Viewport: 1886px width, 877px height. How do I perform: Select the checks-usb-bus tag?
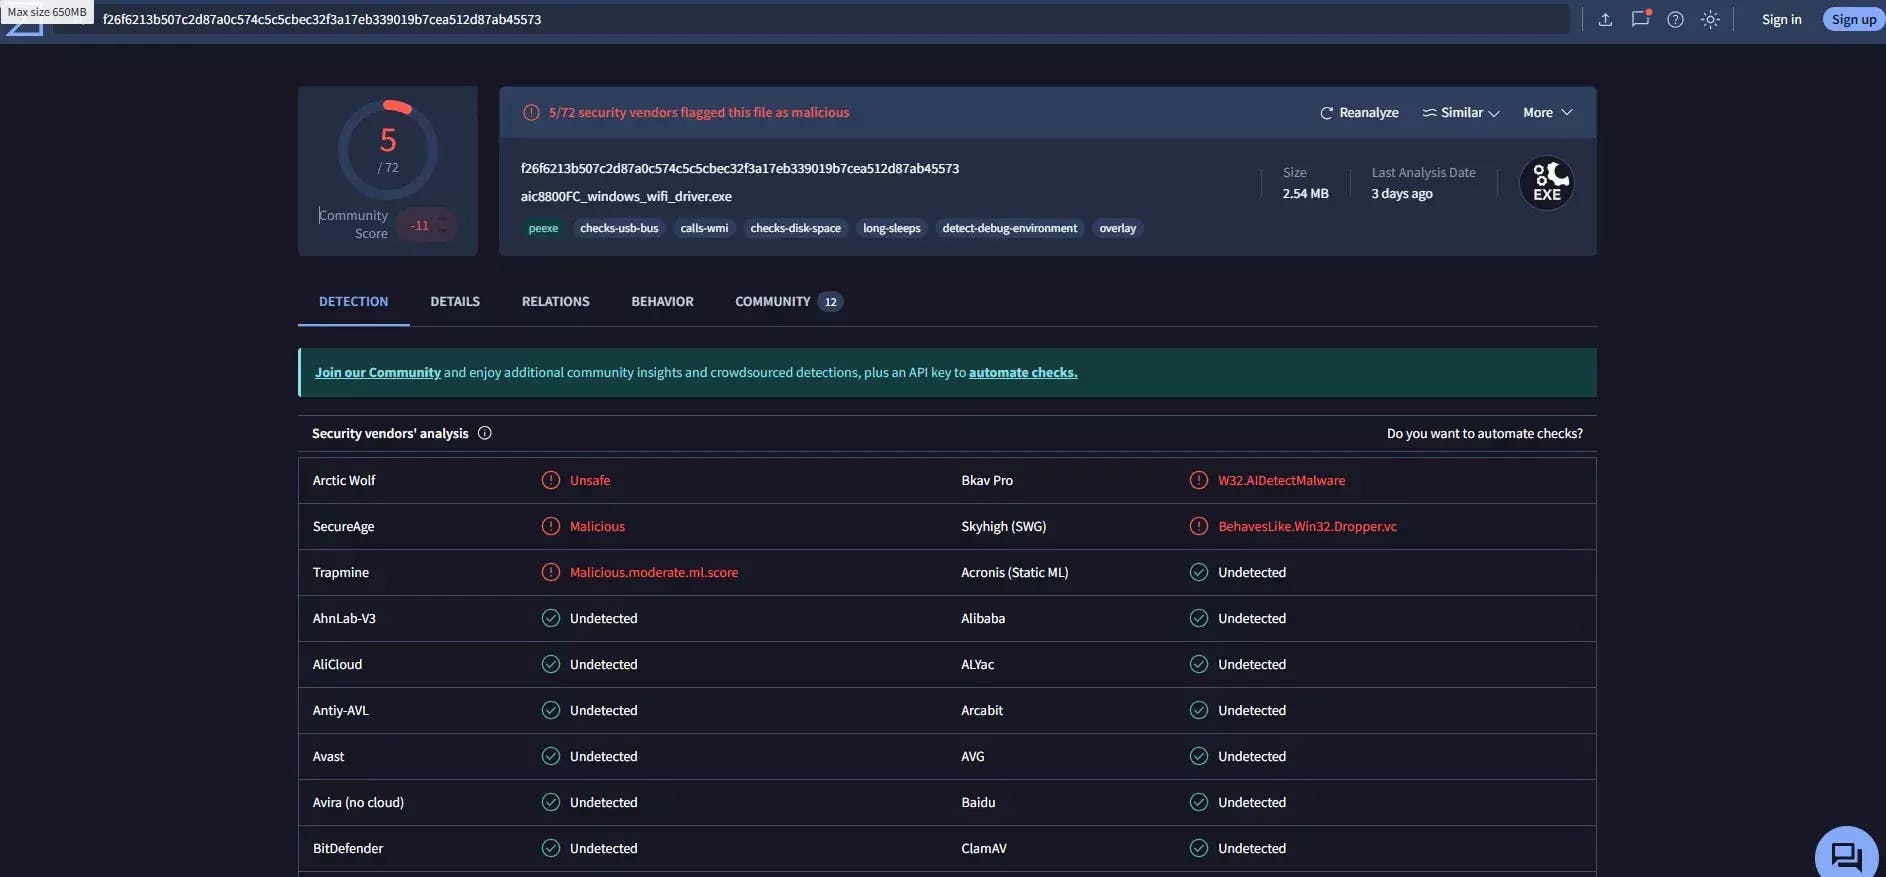619,229
